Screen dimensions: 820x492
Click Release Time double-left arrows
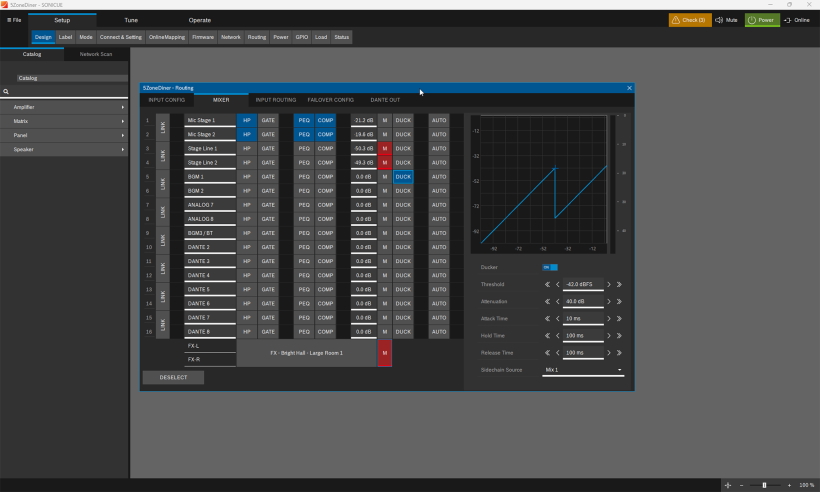tap(547, 353)
